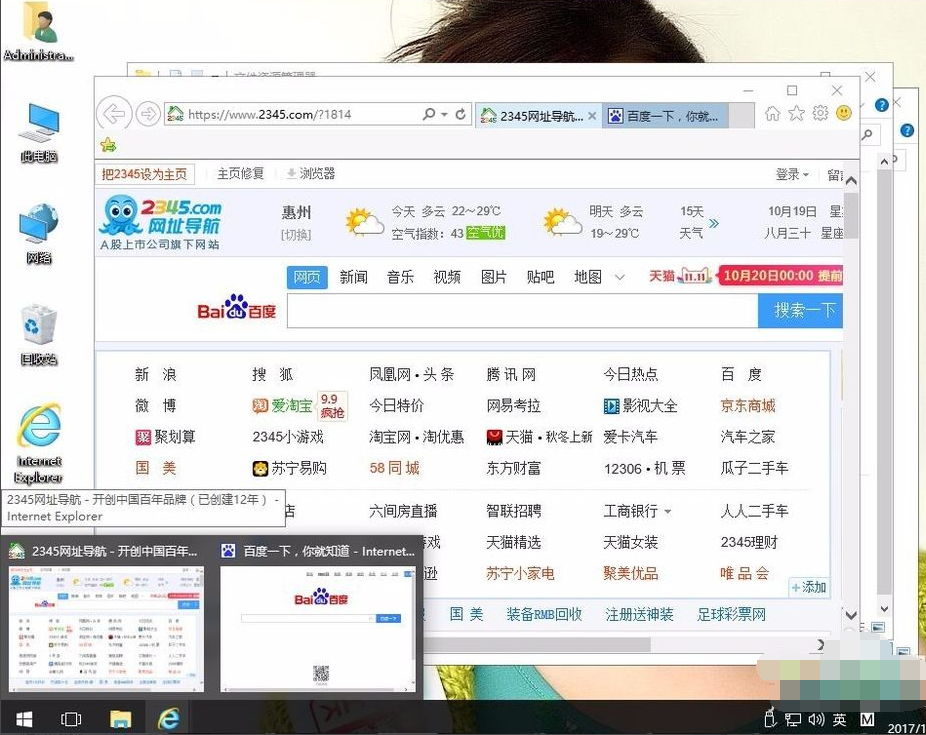926x735 pixels.
Task: Click the yellow add-to-favorites star below the back button
Action: [x=108, y=145]
